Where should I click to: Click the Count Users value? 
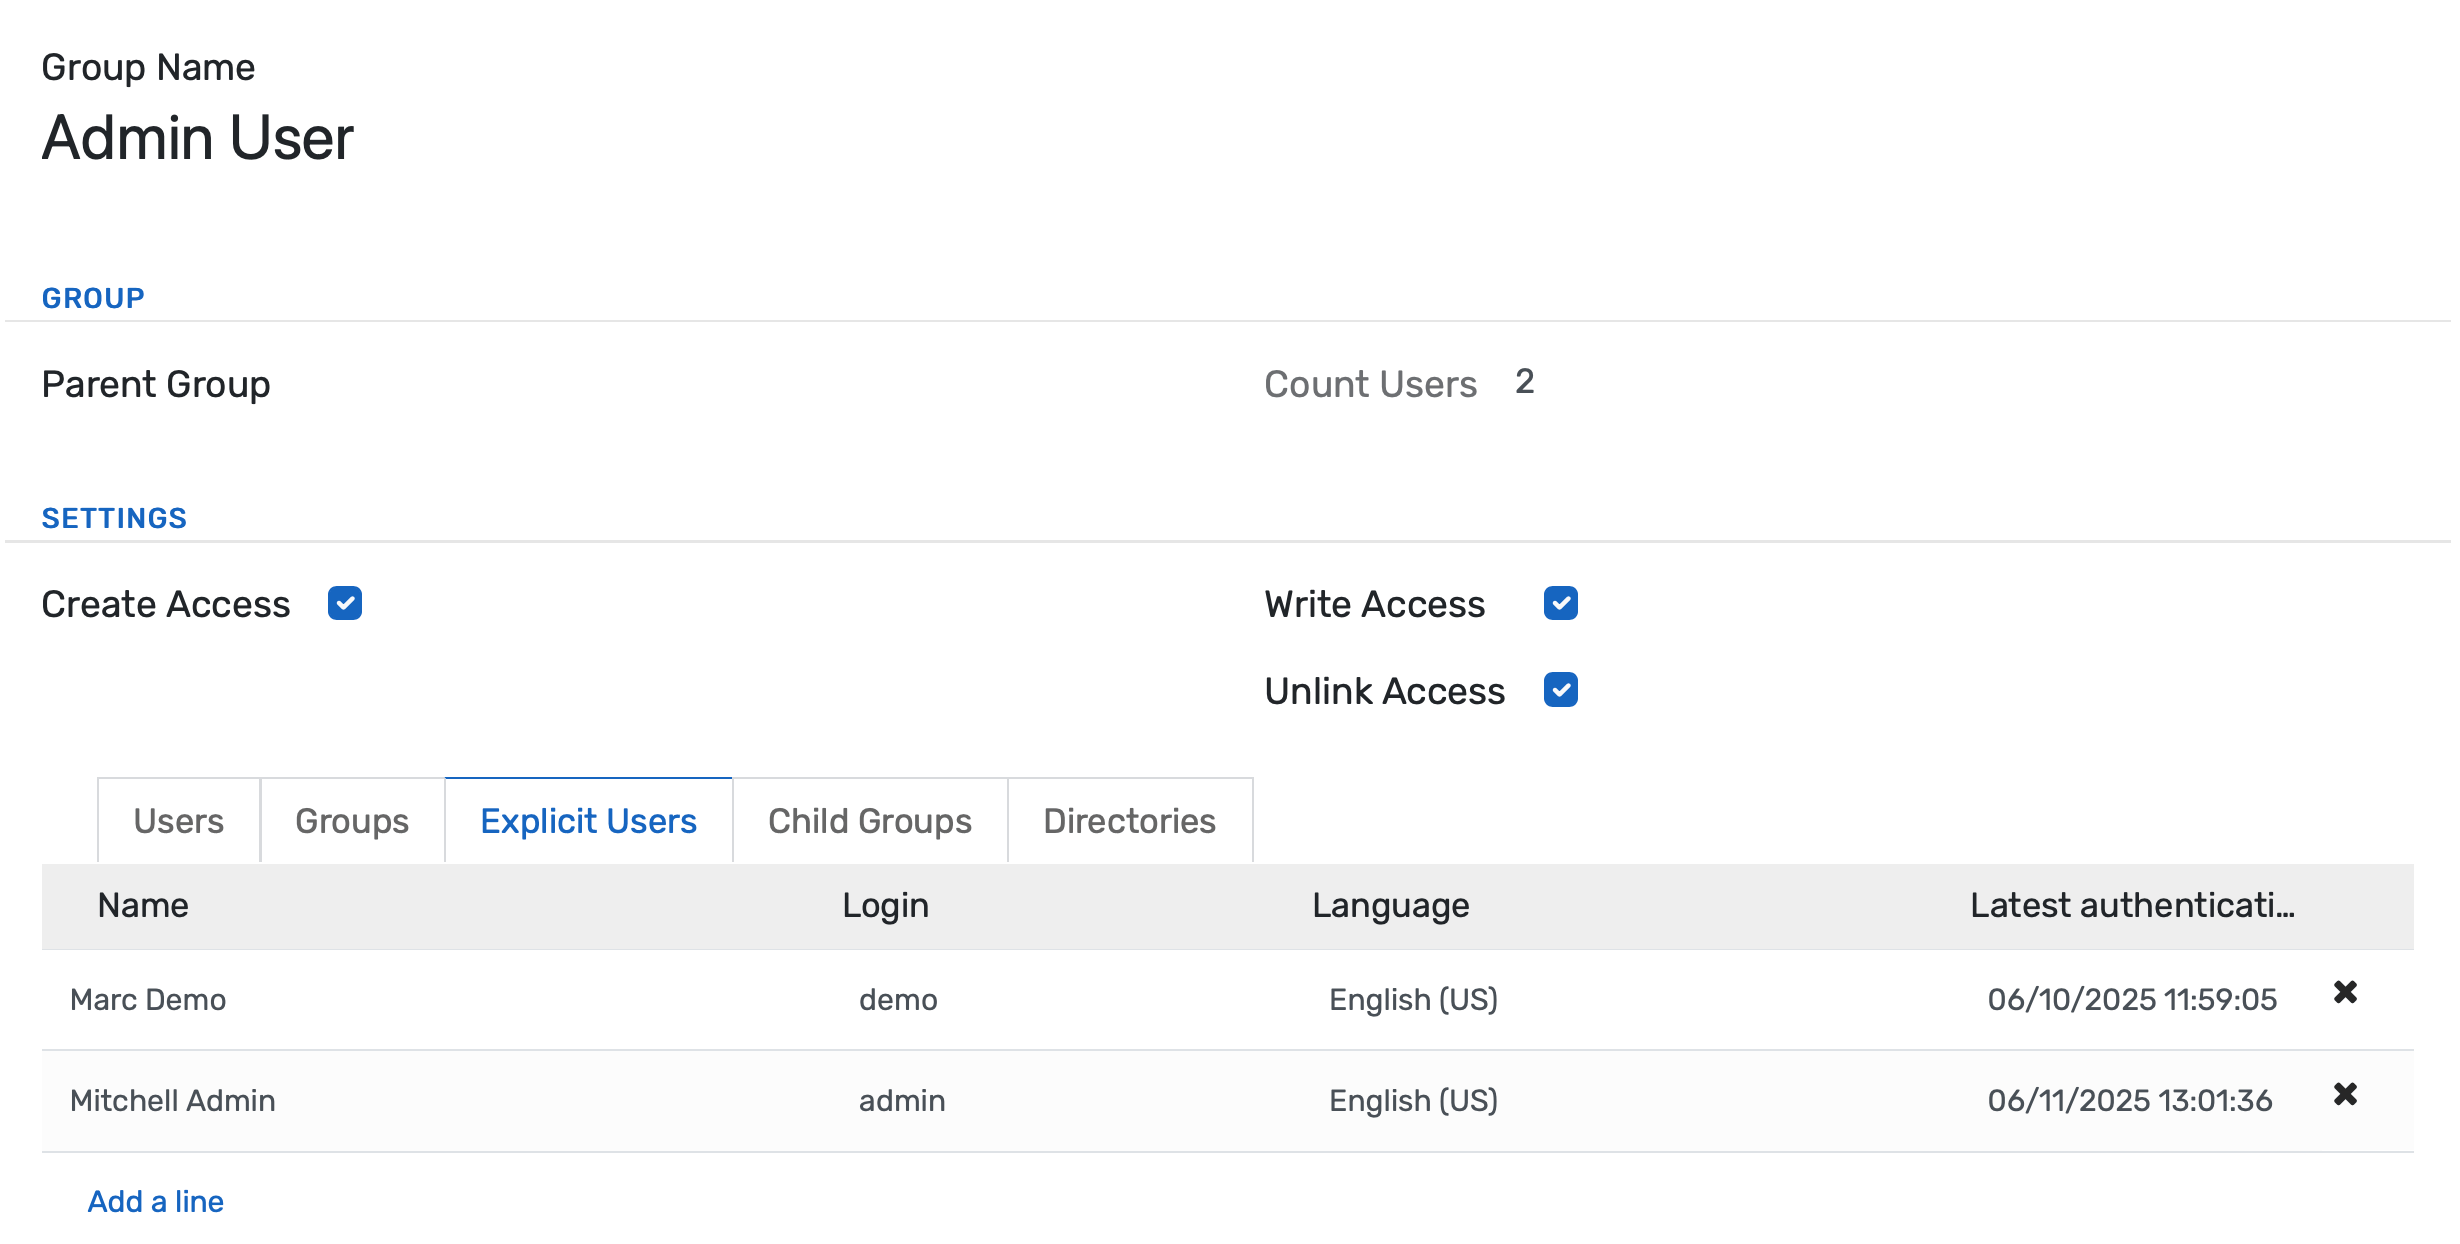[1525, 382]
